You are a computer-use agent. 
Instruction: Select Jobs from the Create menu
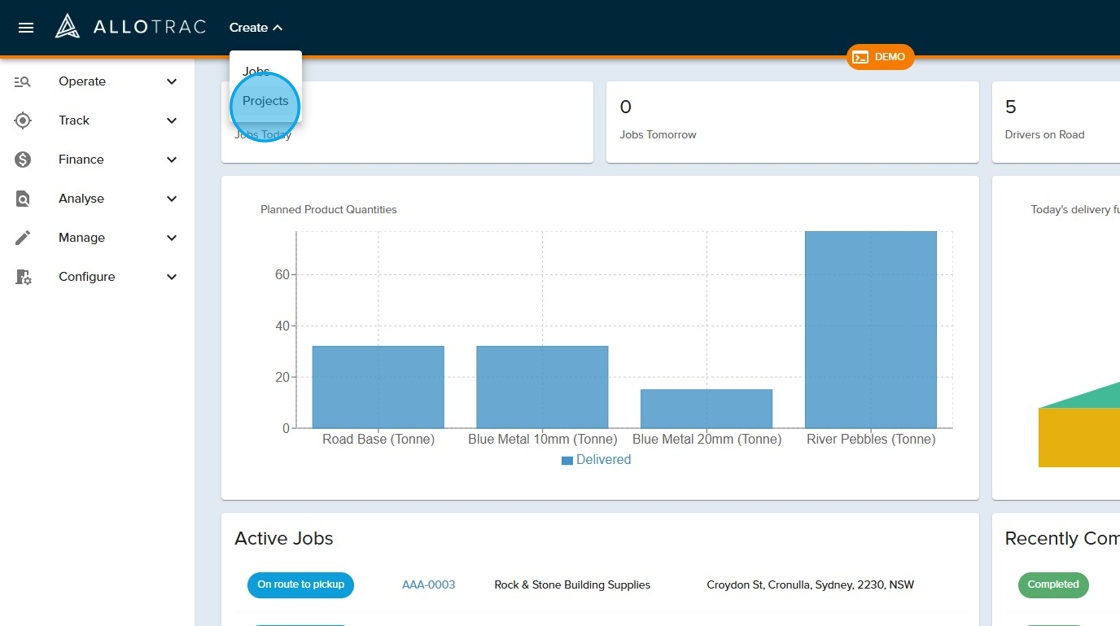256,71
